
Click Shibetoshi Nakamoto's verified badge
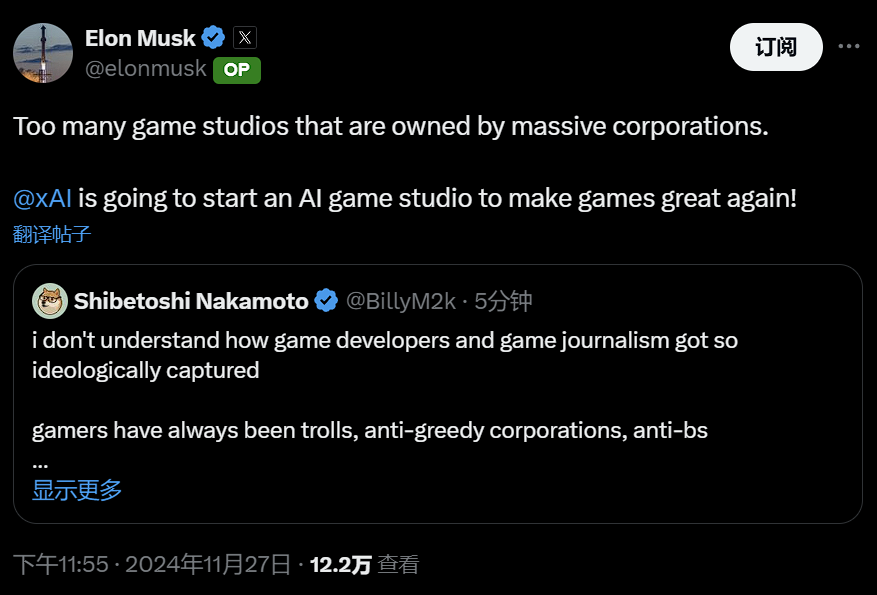pos(326,301)
